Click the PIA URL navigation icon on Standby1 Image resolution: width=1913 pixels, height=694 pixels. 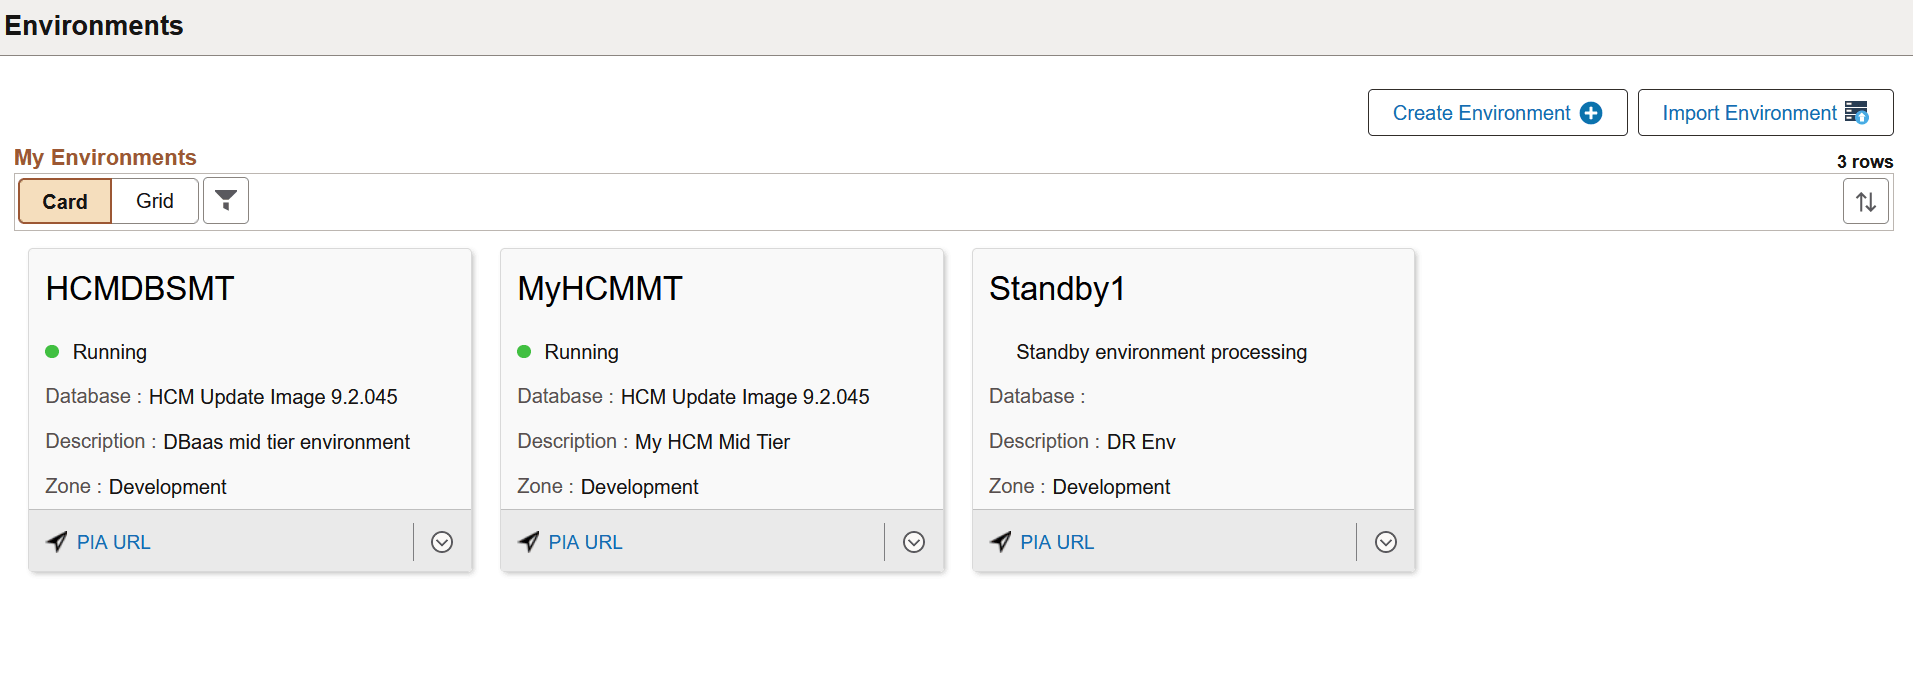(x=1000, y=541)
